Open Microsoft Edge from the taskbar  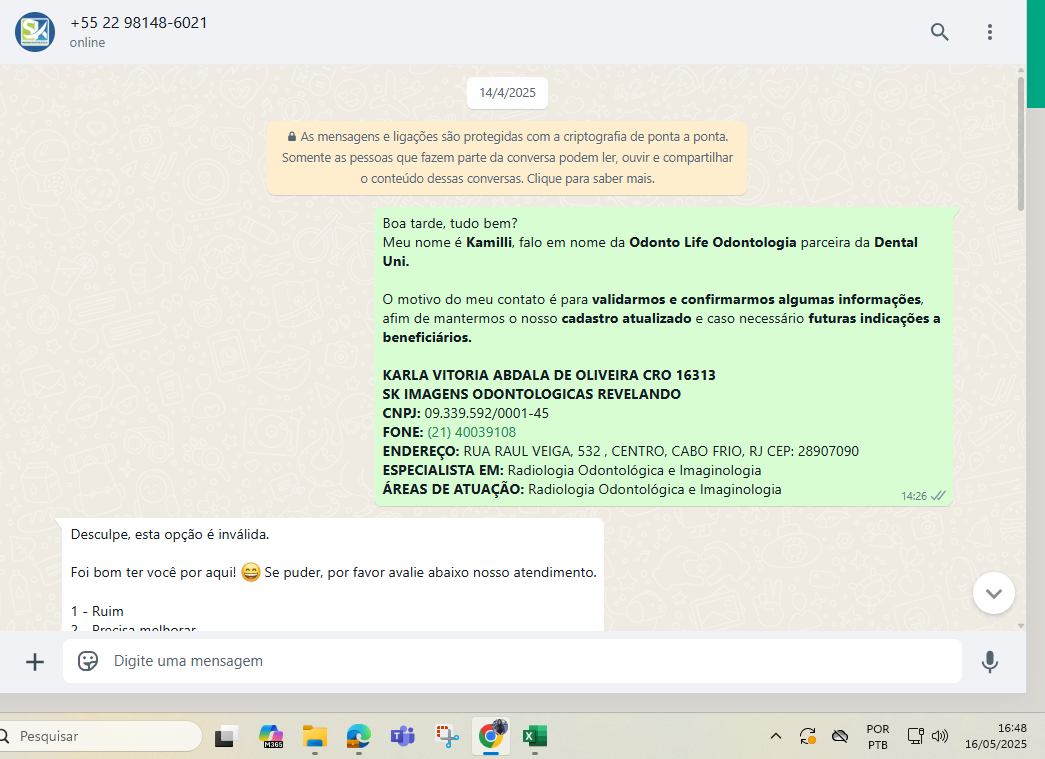coord(359,736)
